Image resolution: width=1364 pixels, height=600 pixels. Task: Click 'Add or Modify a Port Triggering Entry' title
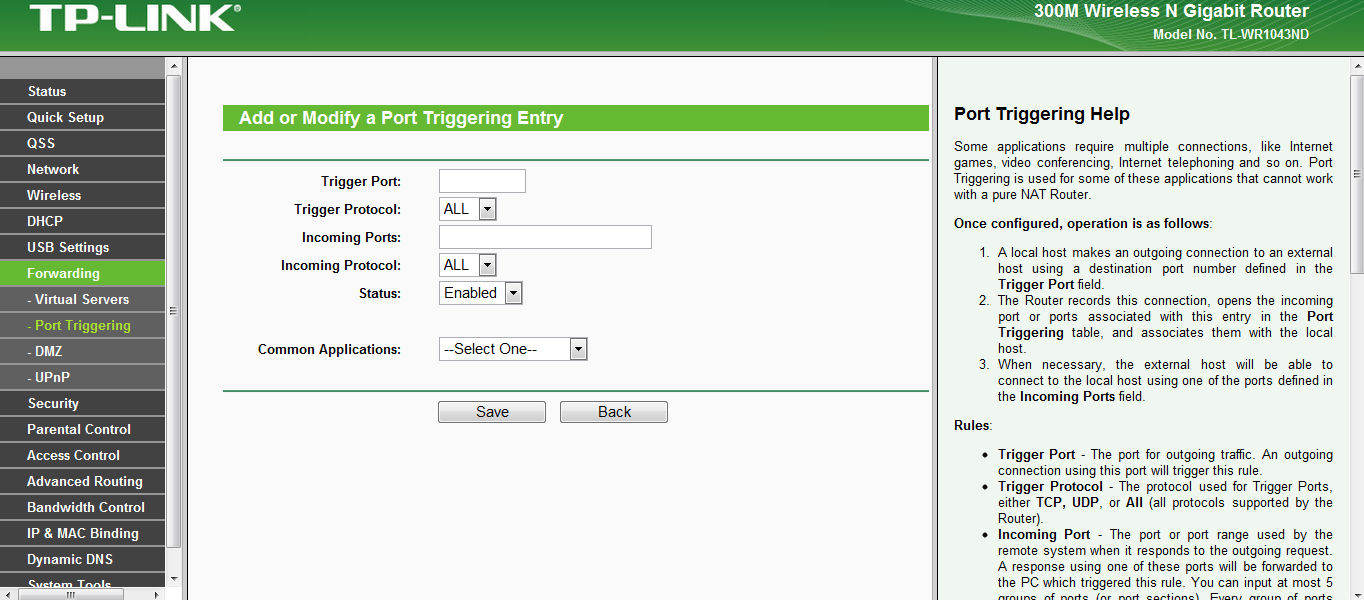pyautogui.click(x=401, y=118)
